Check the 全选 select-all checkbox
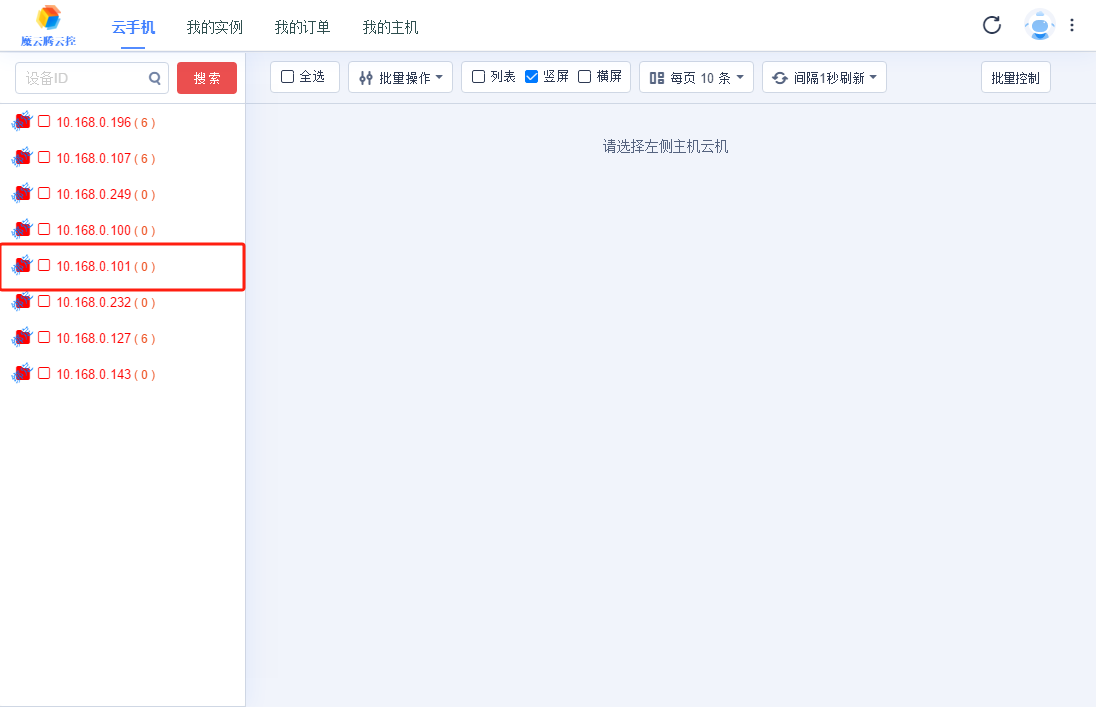 point(288,77)
